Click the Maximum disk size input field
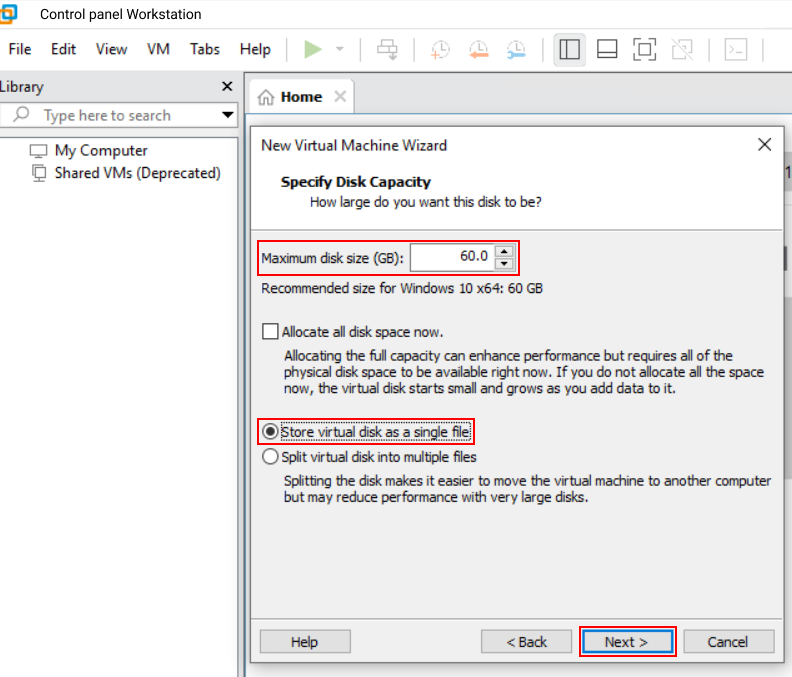Viewport: 792px width, 677px height. pyautogui.click(x=452, y=257)
